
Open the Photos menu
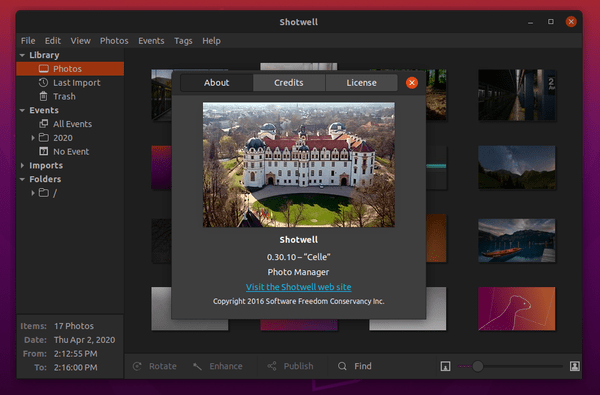pos(114,41)
